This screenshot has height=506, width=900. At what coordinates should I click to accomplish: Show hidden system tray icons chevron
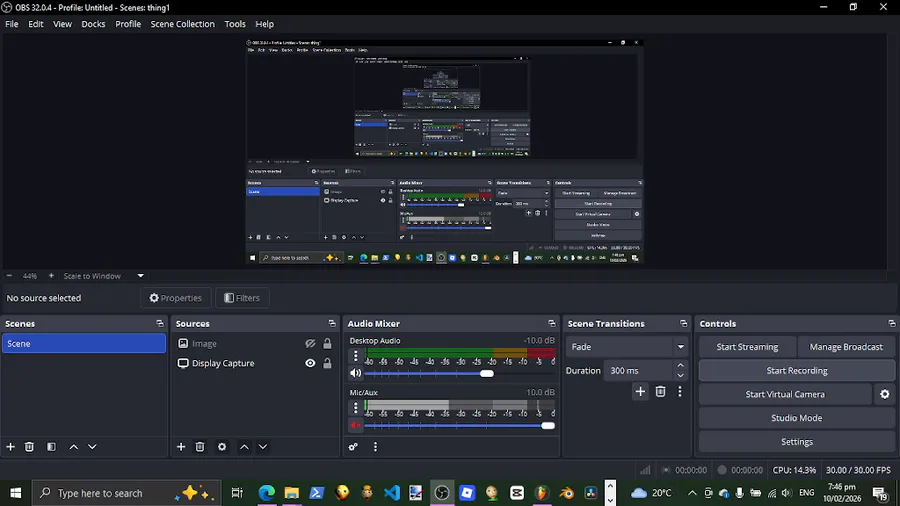(692, 493)
